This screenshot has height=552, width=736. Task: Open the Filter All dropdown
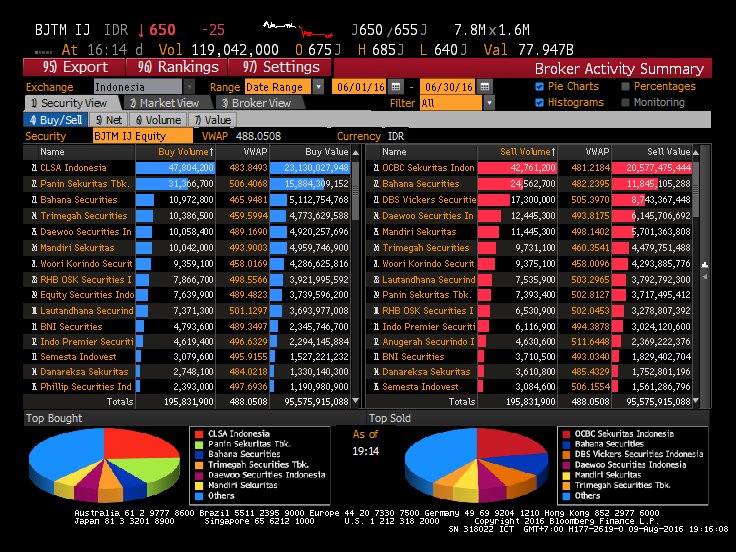(x=488, y=102)
